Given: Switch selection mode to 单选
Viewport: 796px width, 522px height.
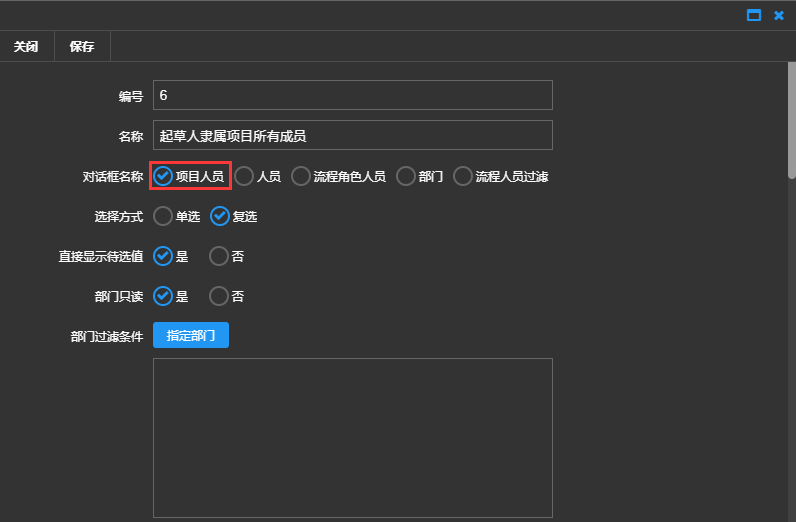Looking at the screenshot, I should [x=163, y=217].
